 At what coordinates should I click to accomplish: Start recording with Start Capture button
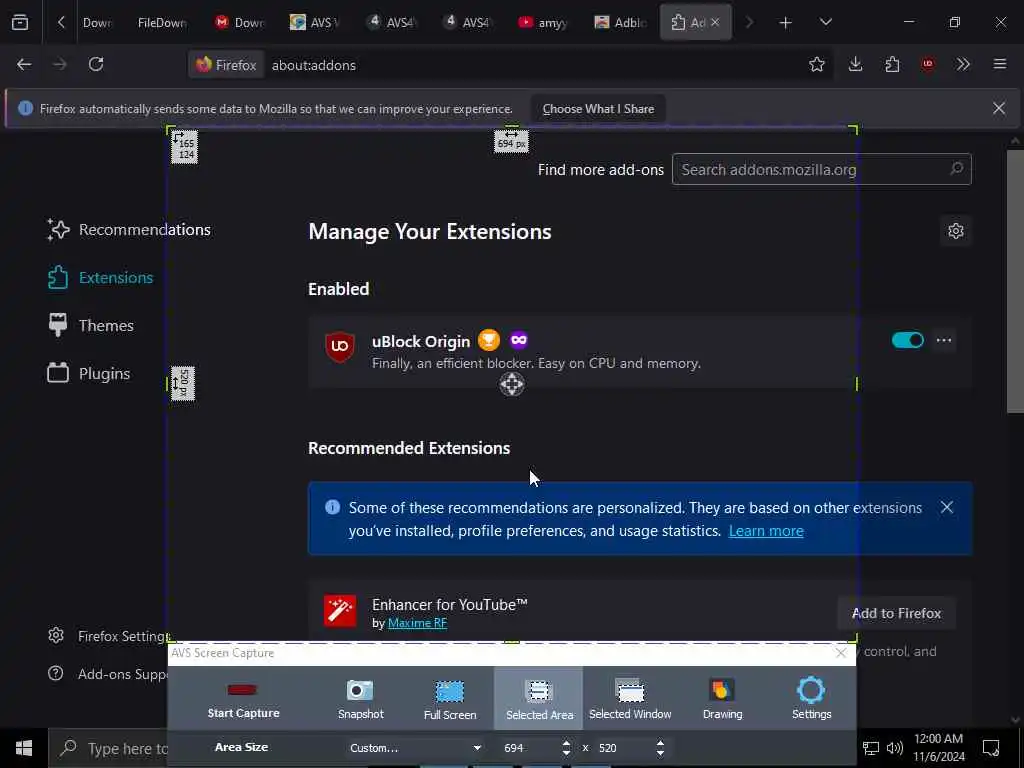pyautogui.click(x=243, y=699)
